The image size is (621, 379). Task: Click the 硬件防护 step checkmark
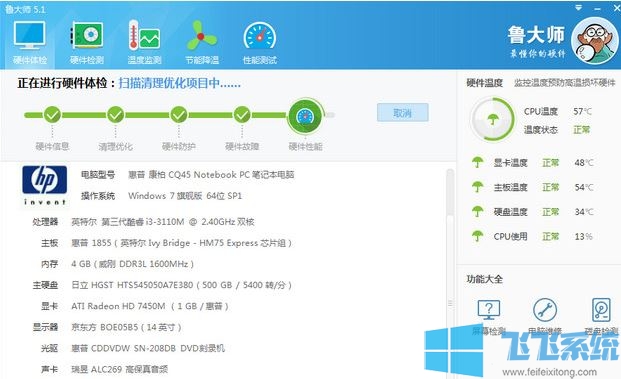179,115
